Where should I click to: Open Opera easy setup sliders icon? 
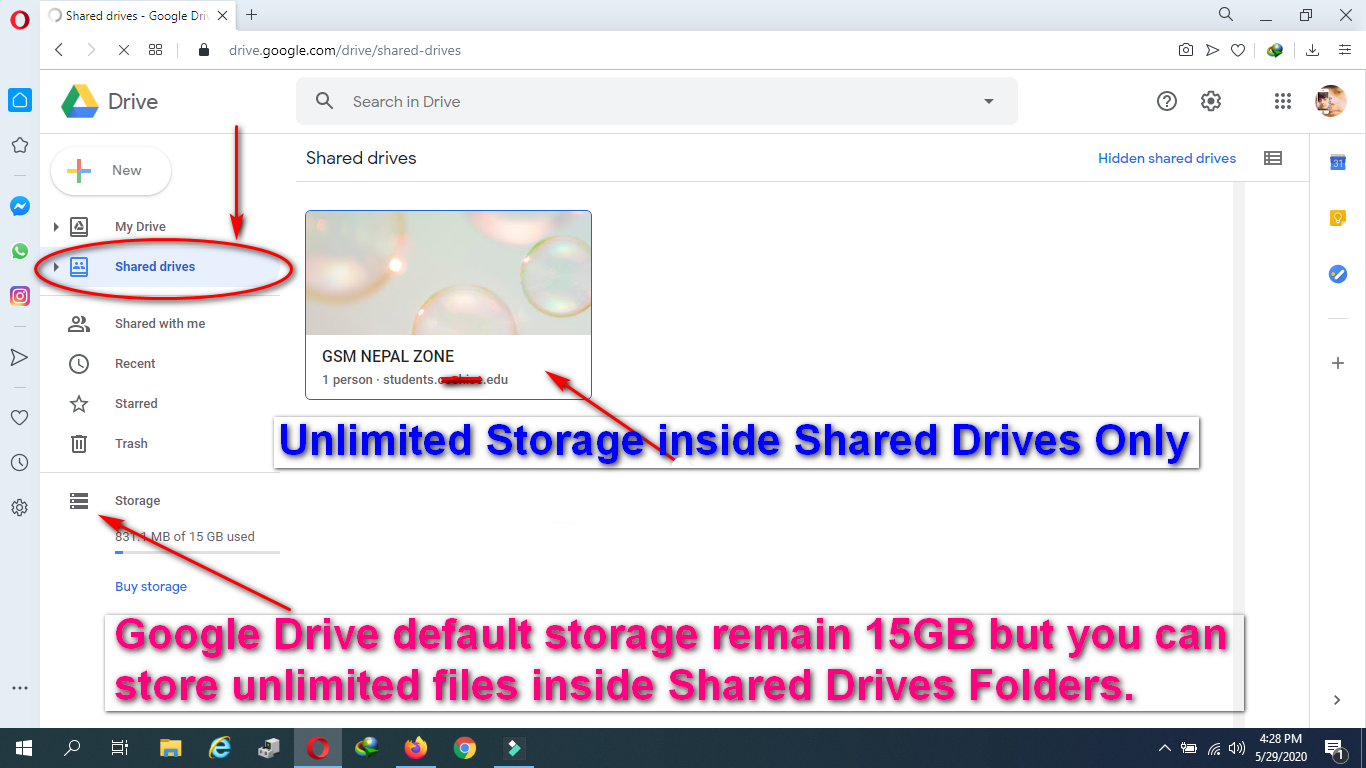pyautogui.click(x=1345, y=50)
